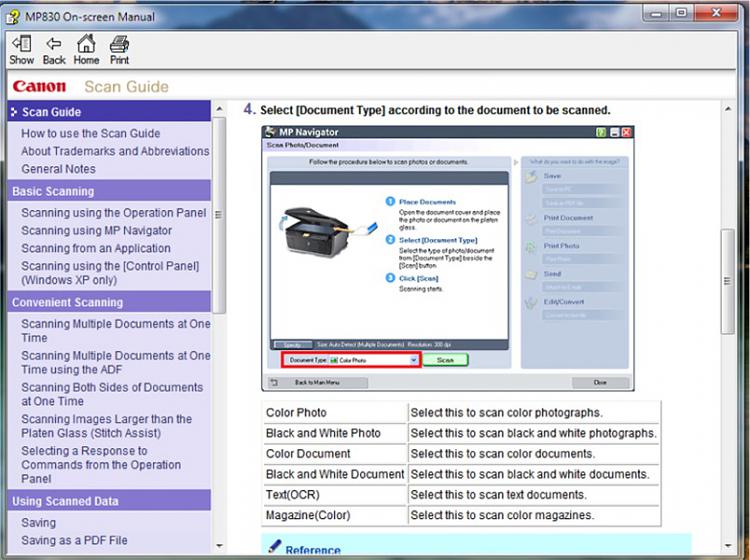Select the Basic Scanning section header

(x=109, y=191)
